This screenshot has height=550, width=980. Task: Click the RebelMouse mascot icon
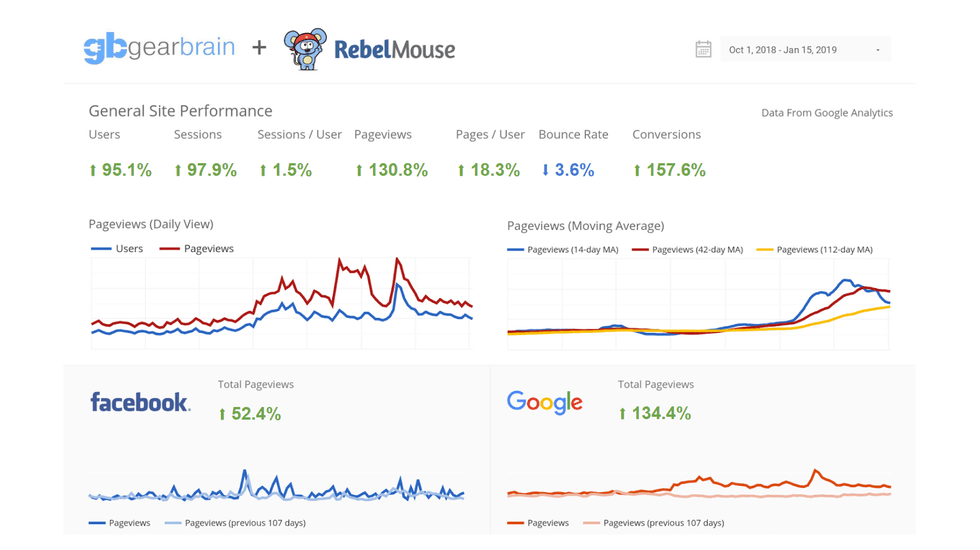tap(304, 49)
